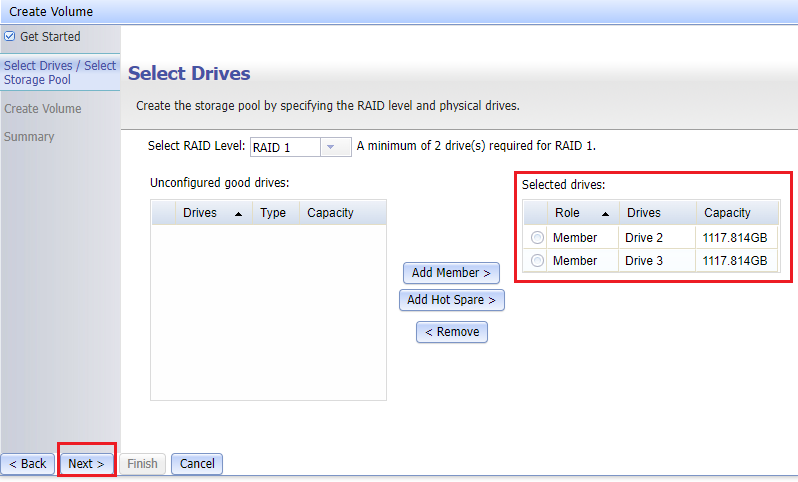Image resolution: width=798 pixels, height=482 pixels.
Task: Toggle the Get Started checkbox
Action: pyautogui.click(x=10, y=36)
